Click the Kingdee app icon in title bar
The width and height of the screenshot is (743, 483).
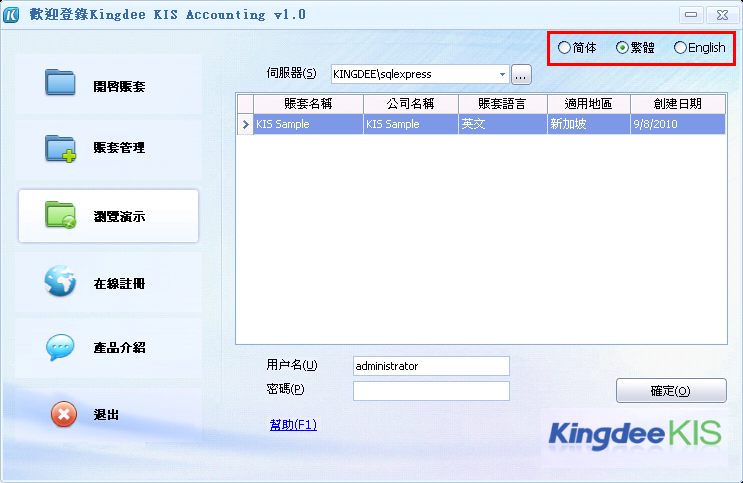pos(11,15)
